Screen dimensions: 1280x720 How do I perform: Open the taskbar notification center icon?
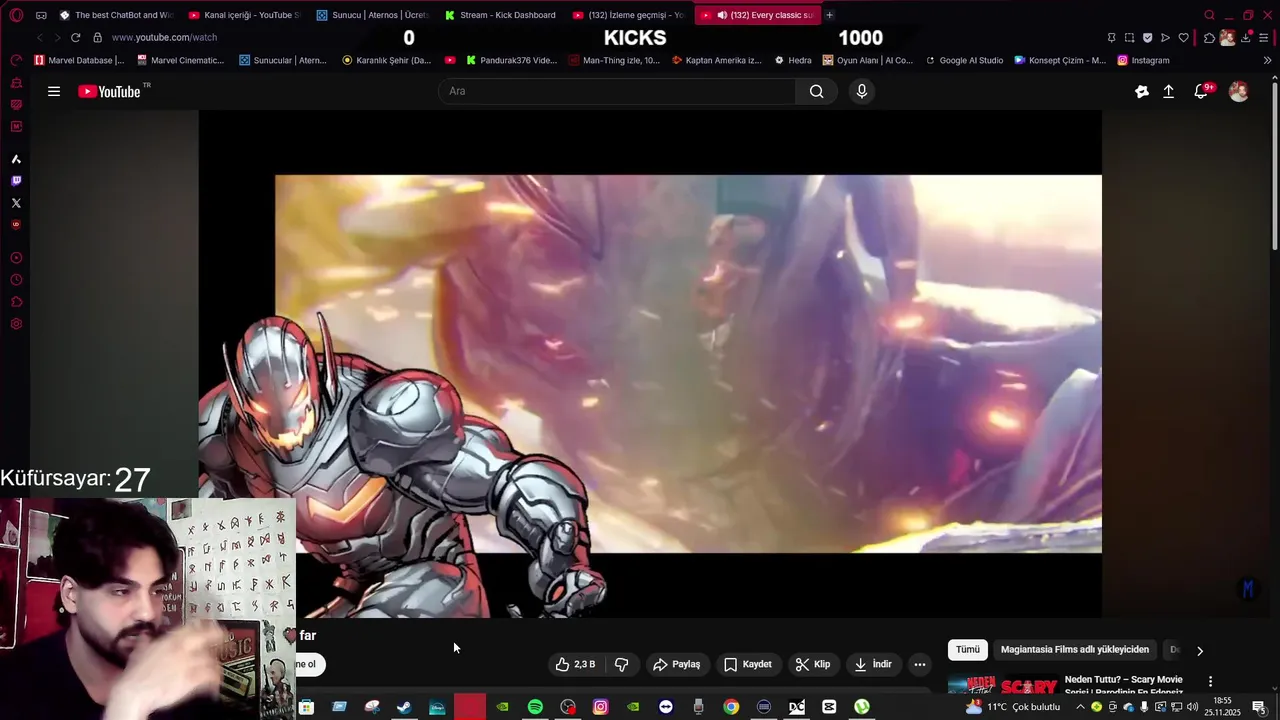pyautogui.click(x=1259, y=707)
